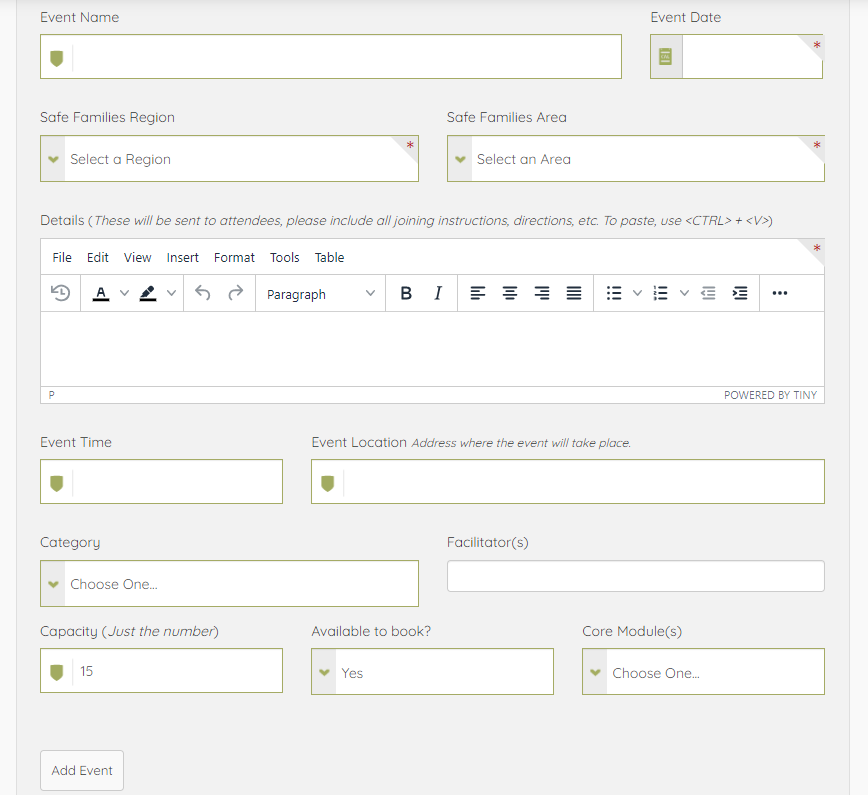
Task: Open the Insert menu in the editor
Action: coord(182,257)
